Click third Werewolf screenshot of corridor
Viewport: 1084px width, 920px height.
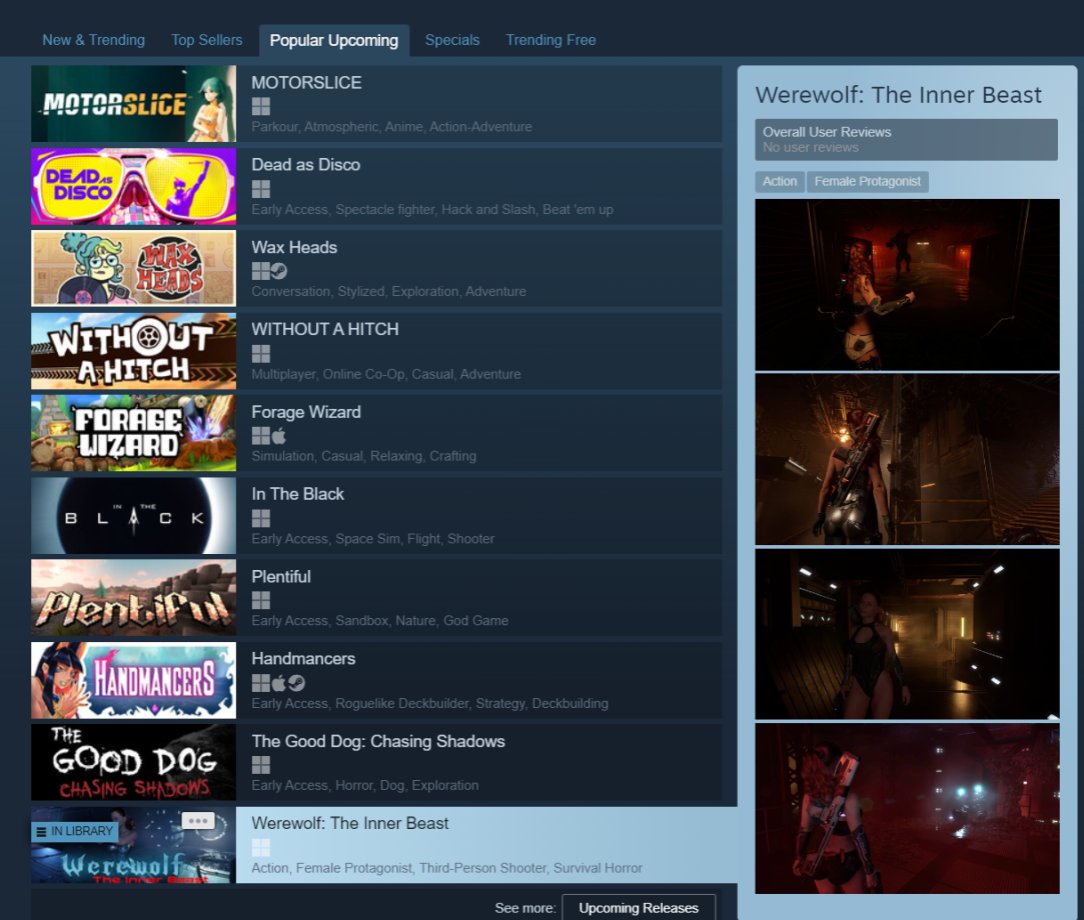(x=907, y=634)
